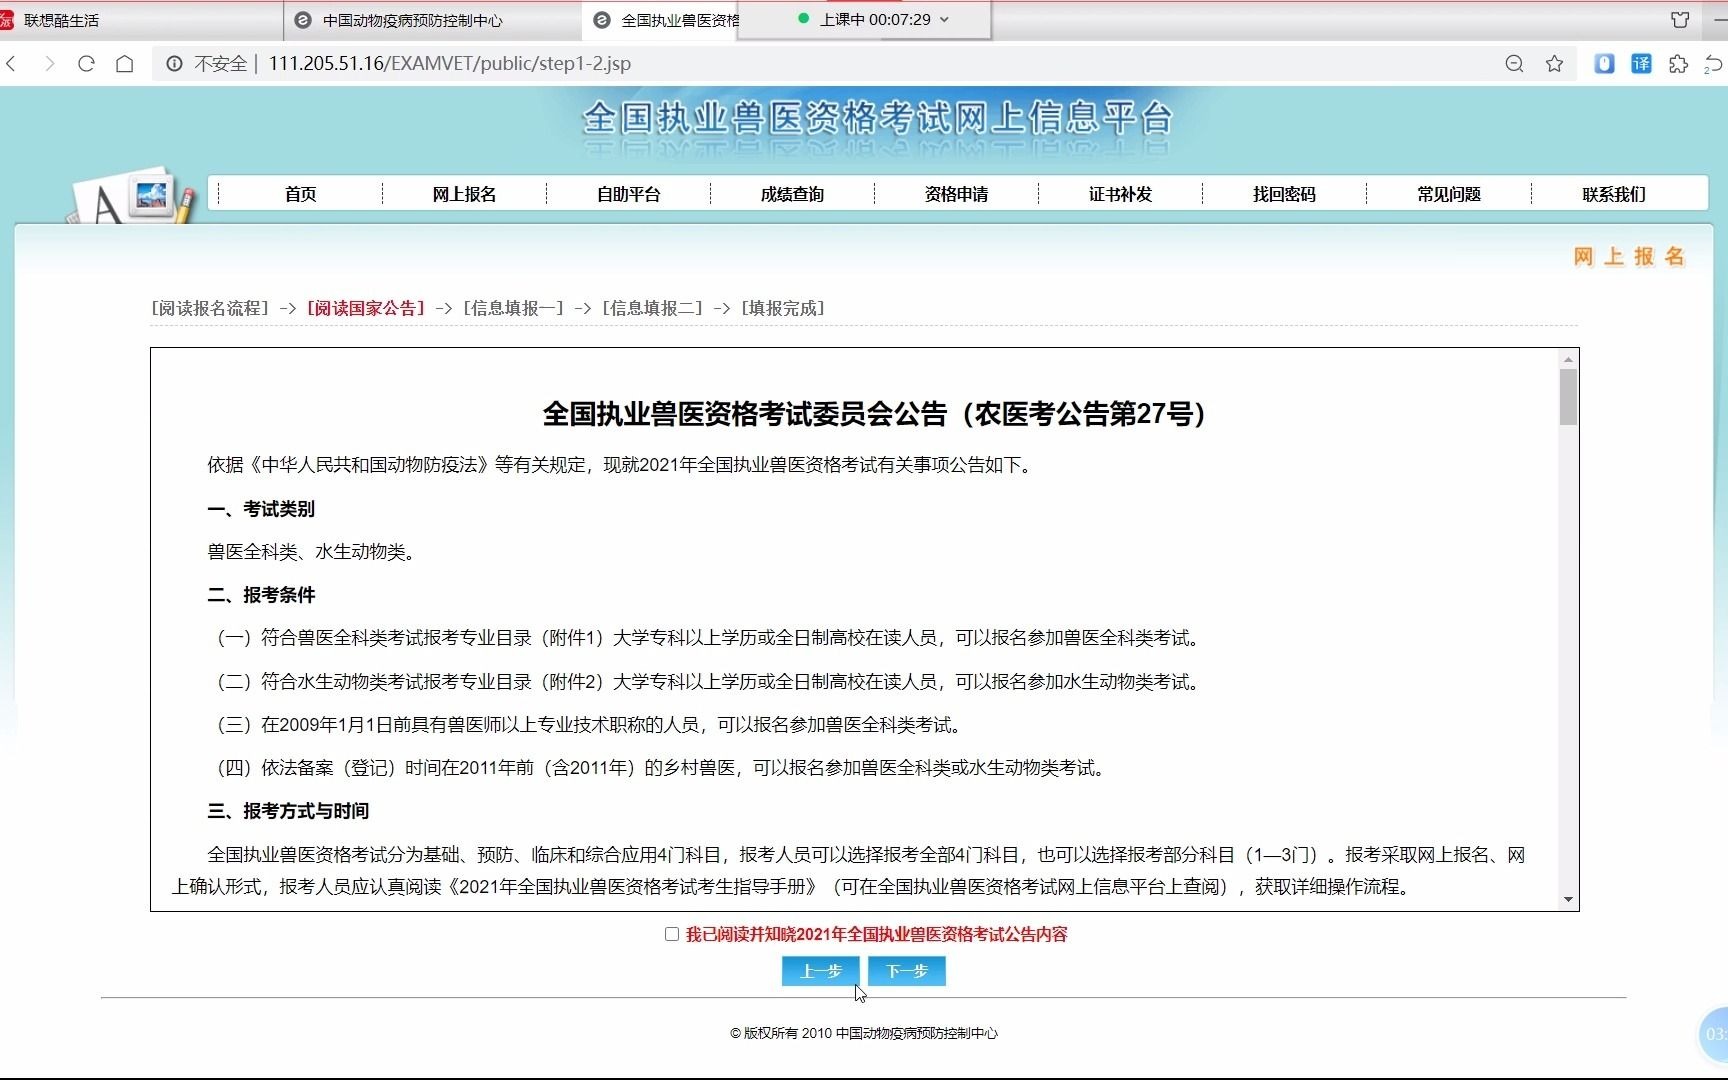Screen dimensions: 1728x1080
Task: Check 我已阅读并知晓 announcement checkbox
Action: pyautogui.click(x=672, y=934)
